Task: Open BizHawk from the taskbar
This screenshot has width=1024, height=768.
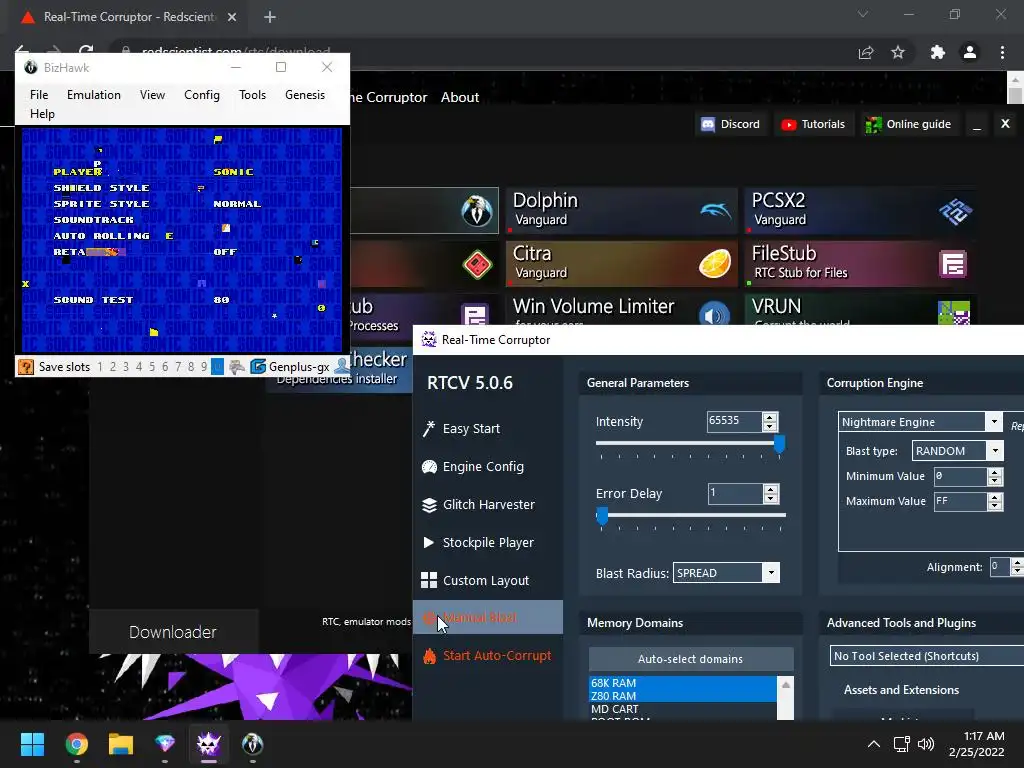Action: pyautogui.click(x=253, y=744)
